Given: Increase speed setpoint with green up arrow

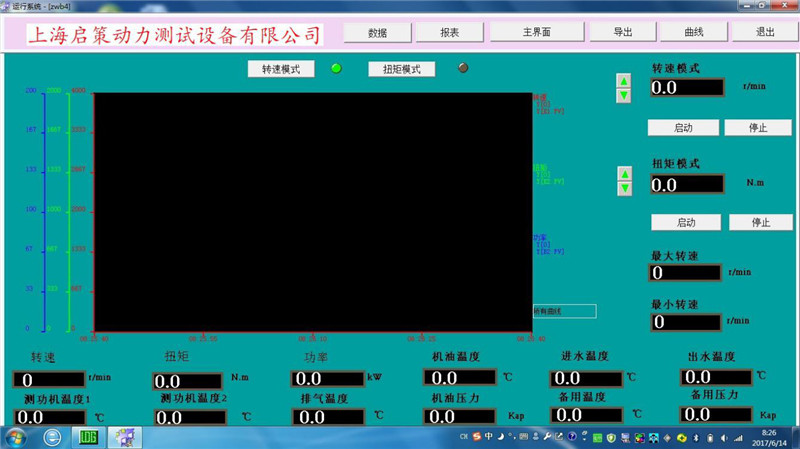Looking at the screenshot, I should pos(623,81).
